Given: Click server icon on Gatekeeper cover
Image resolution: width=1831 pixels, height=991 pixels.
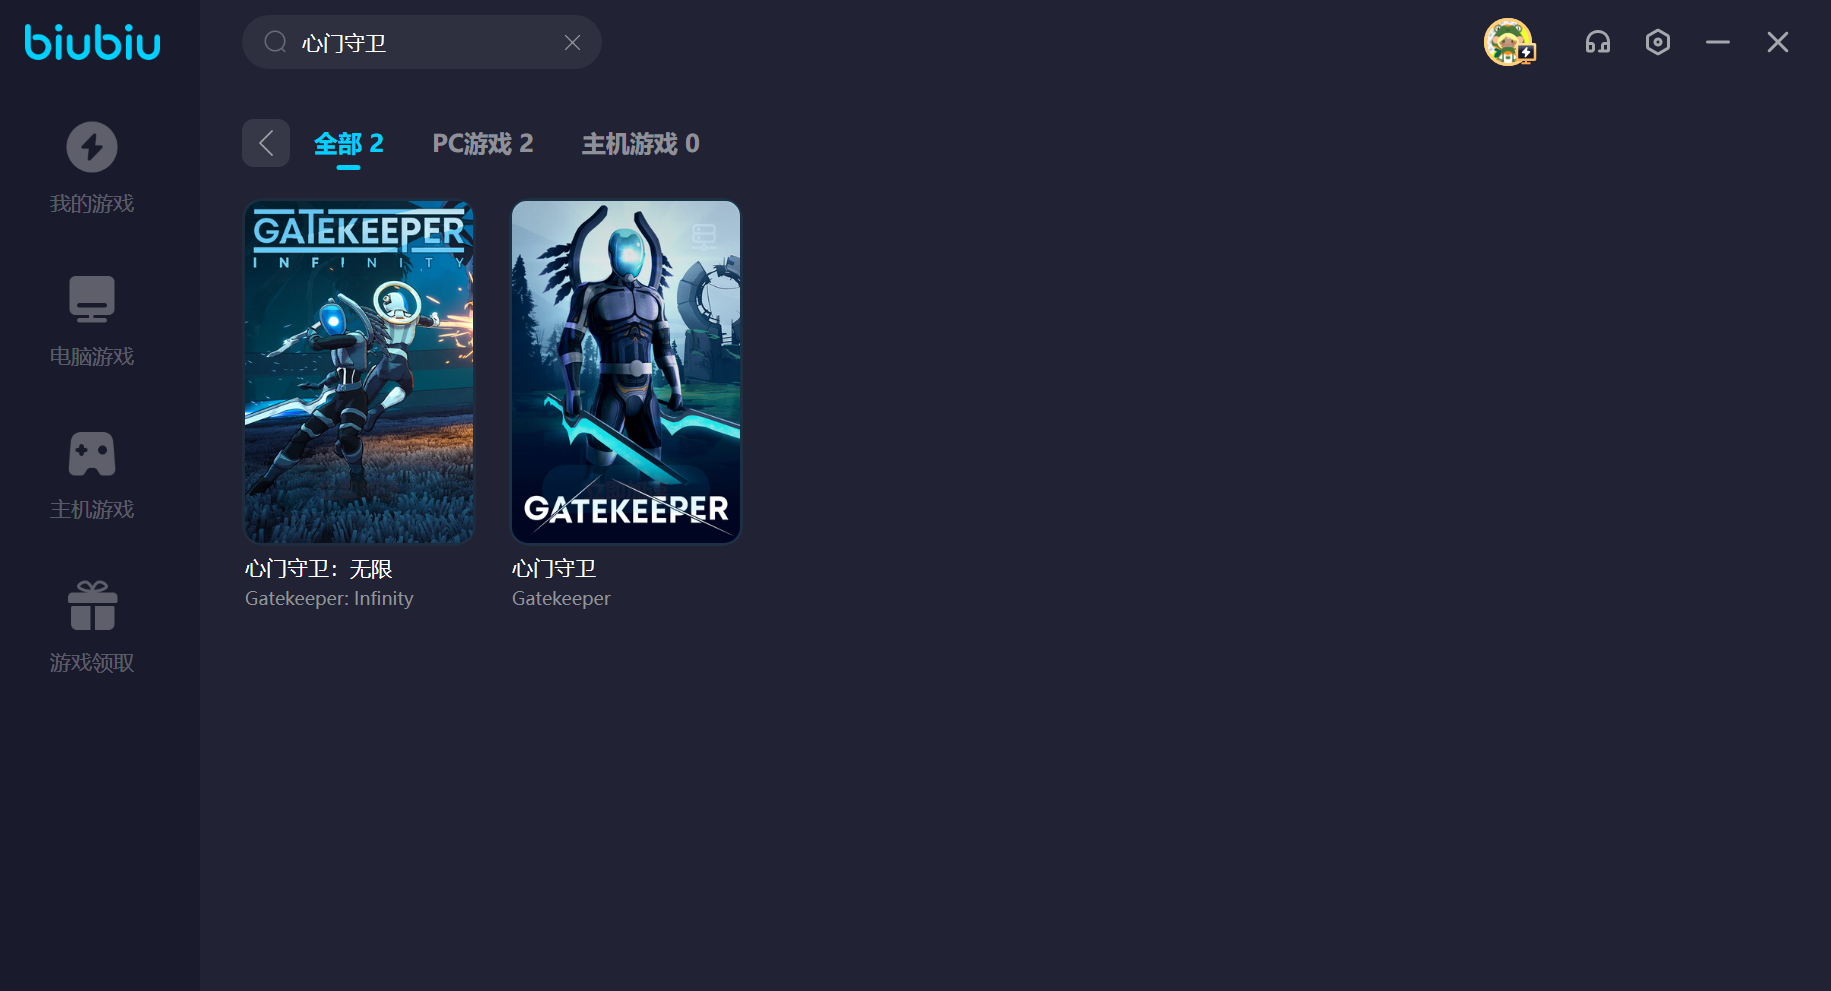Looking at the screenshot, I should tap(704, 236).
